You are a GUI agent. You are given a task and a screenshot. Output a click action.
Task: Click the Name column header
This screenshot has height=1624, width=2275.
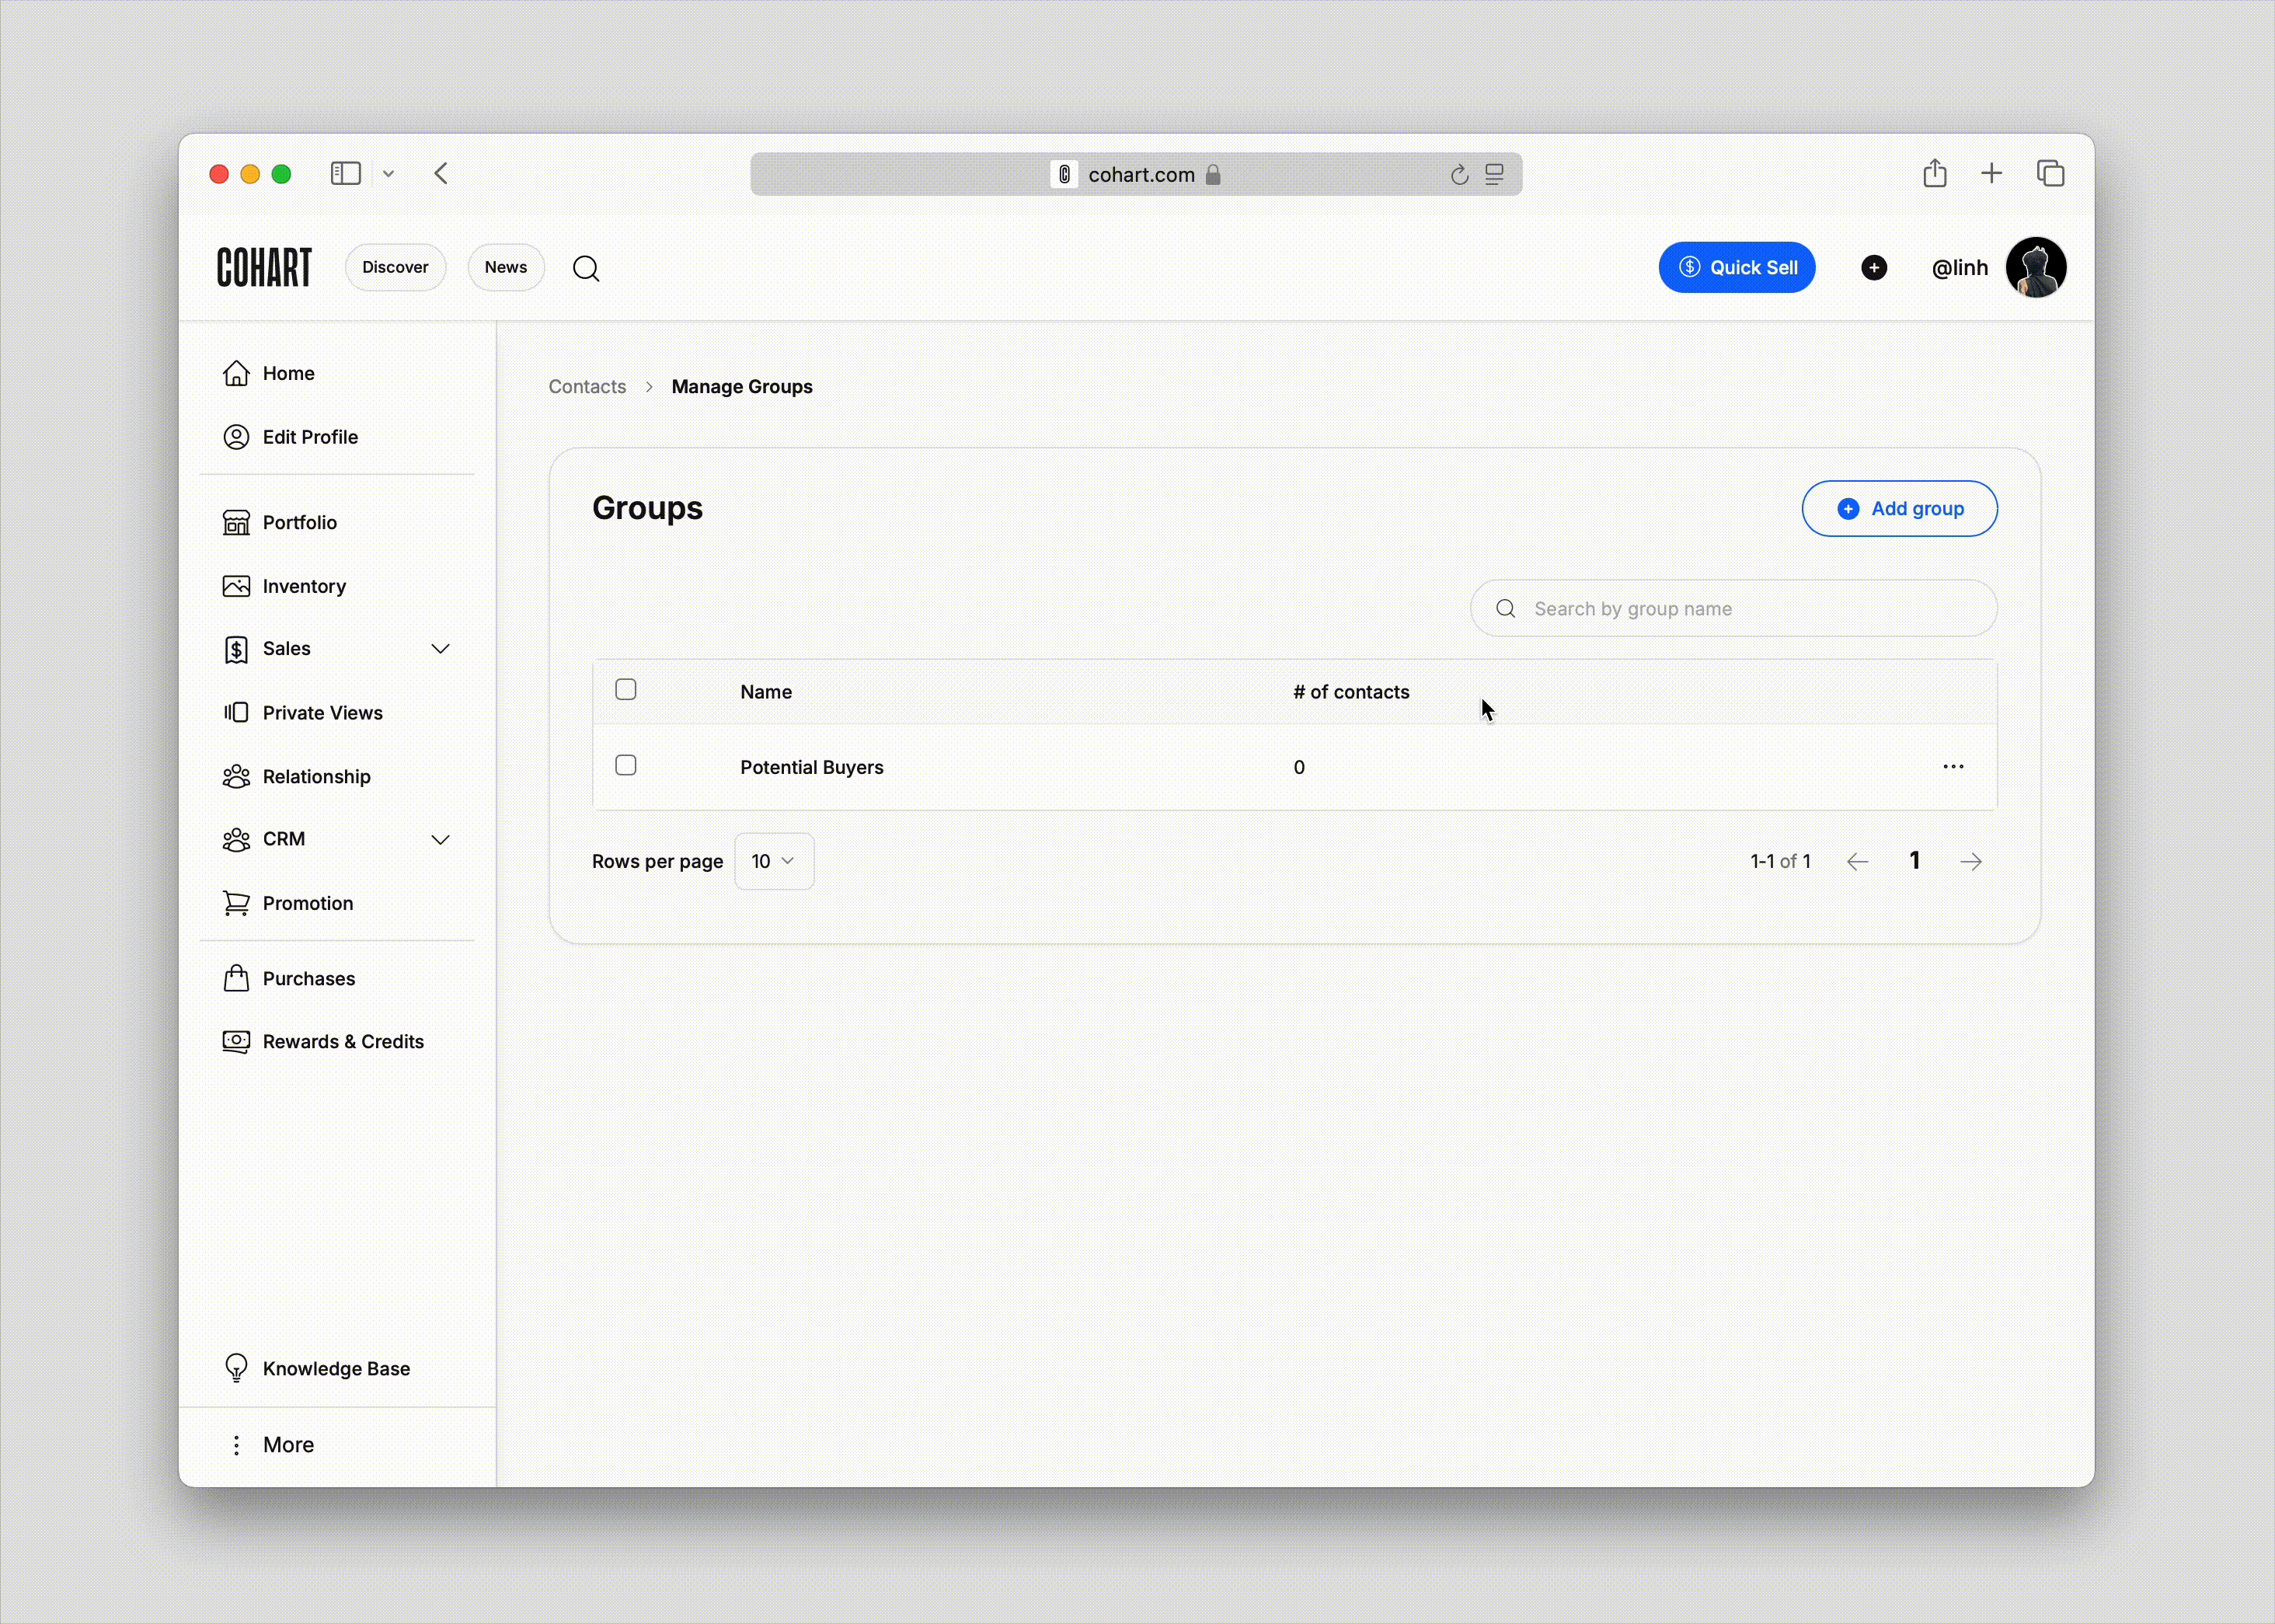[766, 692]
